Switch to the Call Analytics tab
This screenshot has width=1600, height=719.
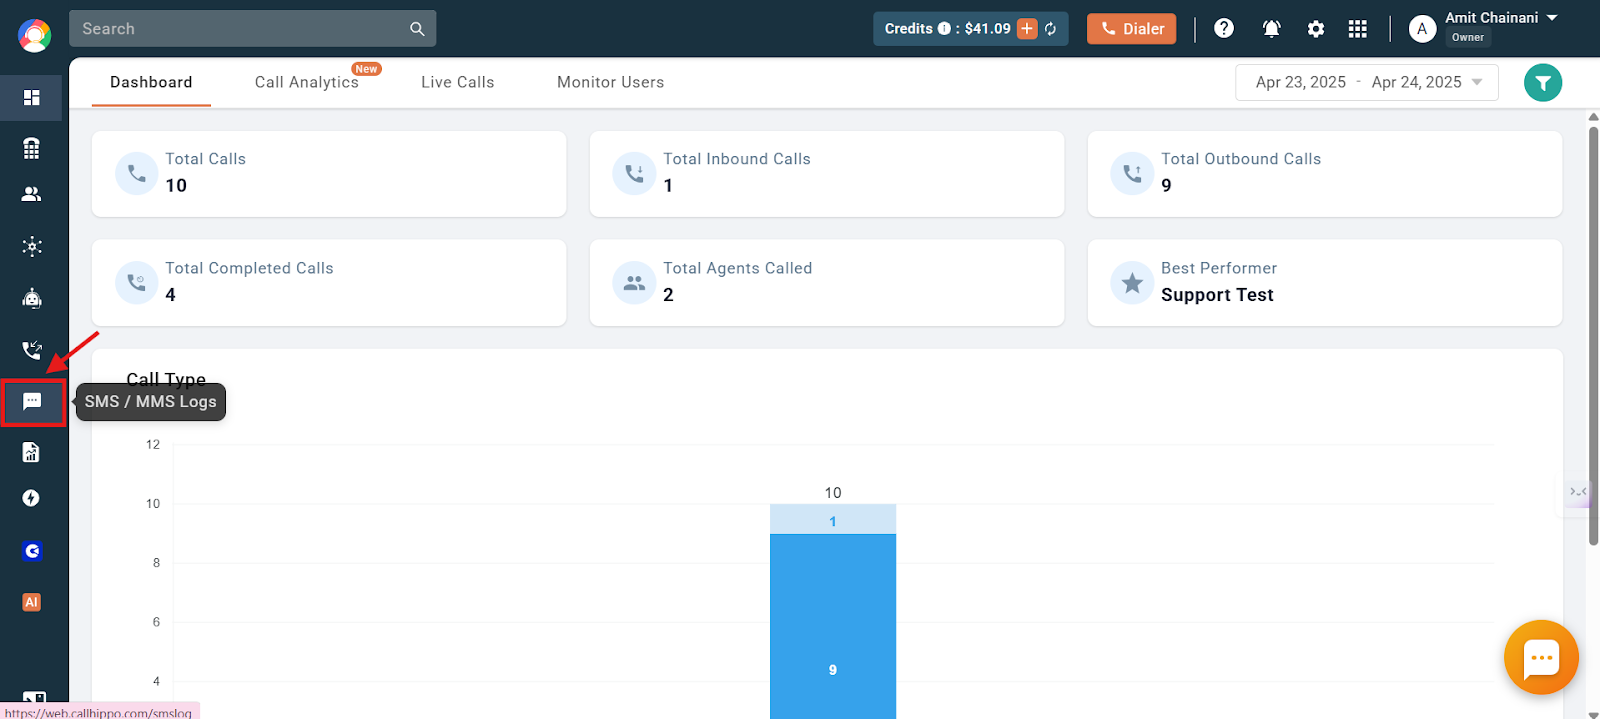pyautogui.click(x=307, y=82)
